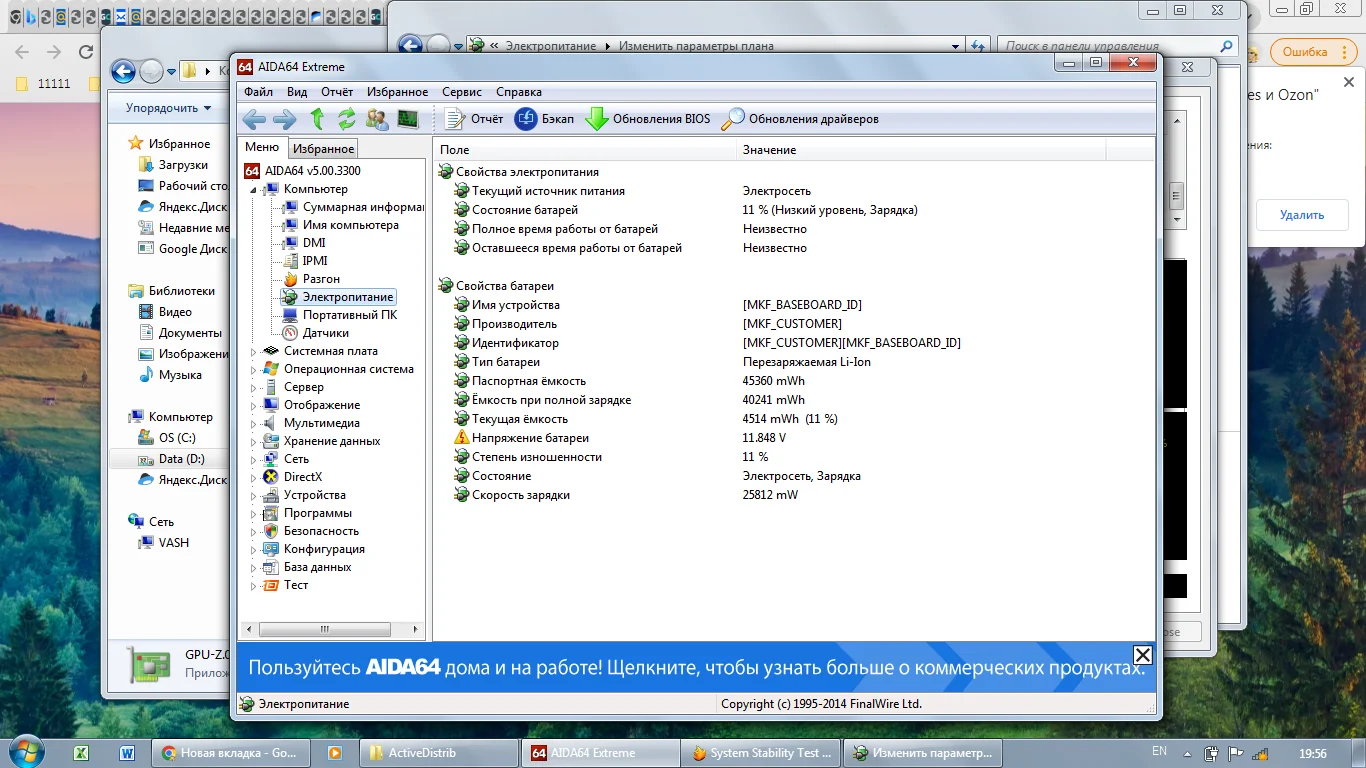The width and height of the screenshot is (1366, 768).
Task: Open Word from the taskbar
Action: coord(127,753)
